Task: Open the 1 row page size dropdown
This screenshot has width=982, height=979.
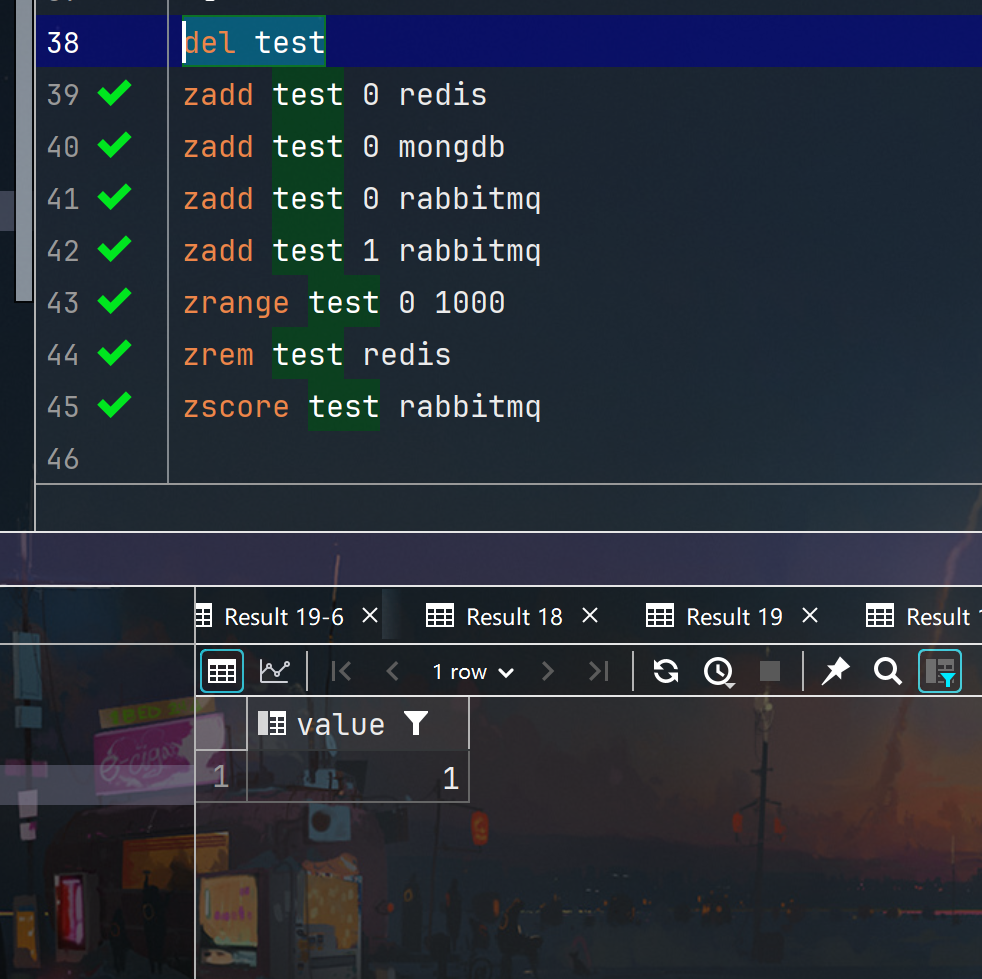Action: pyautogui.click(x=473, y=672)
